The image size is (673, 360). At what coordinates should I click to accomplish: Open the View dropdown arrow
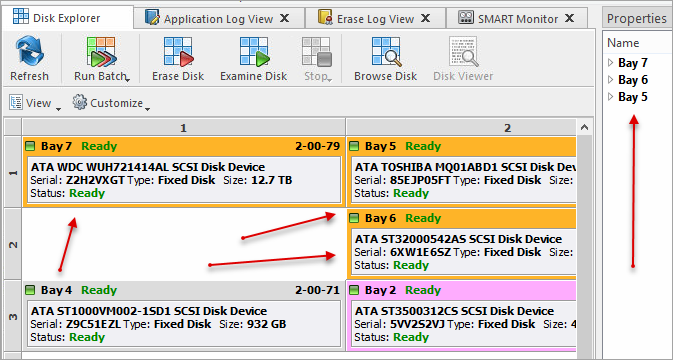[58, 109]
